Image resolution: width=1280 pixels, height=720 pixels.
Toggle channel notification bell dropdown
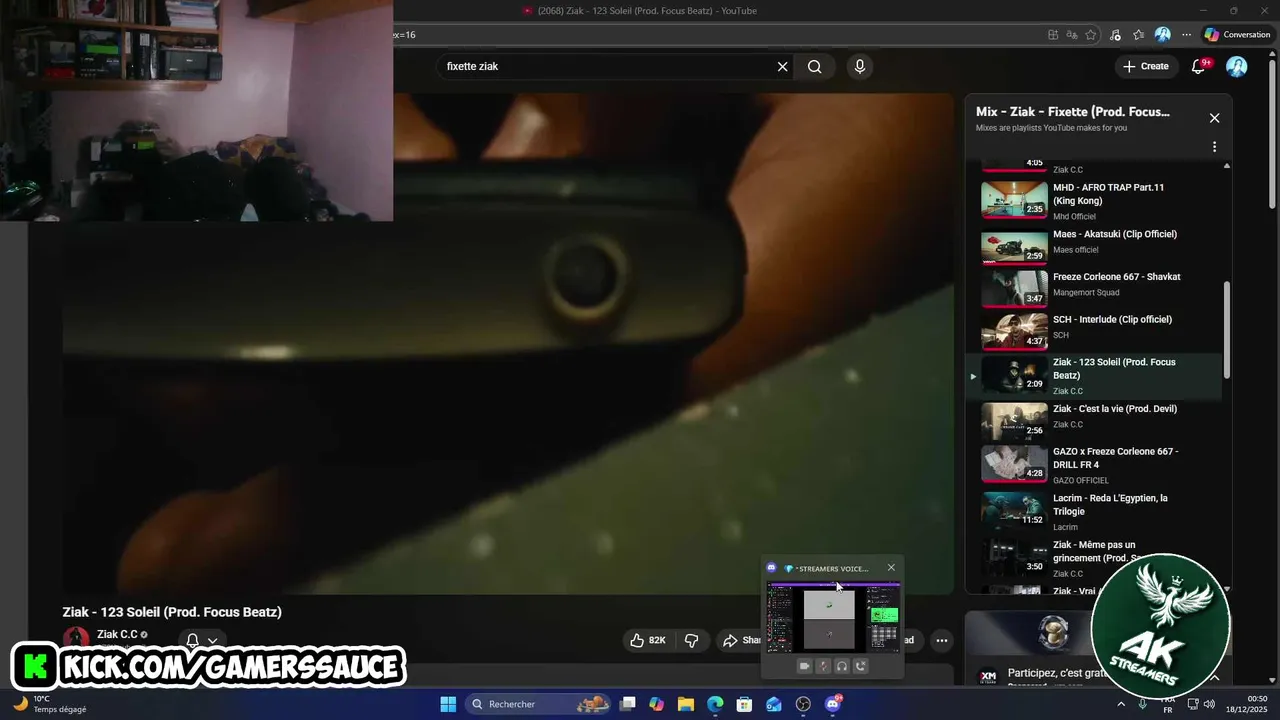click(202, 640)
